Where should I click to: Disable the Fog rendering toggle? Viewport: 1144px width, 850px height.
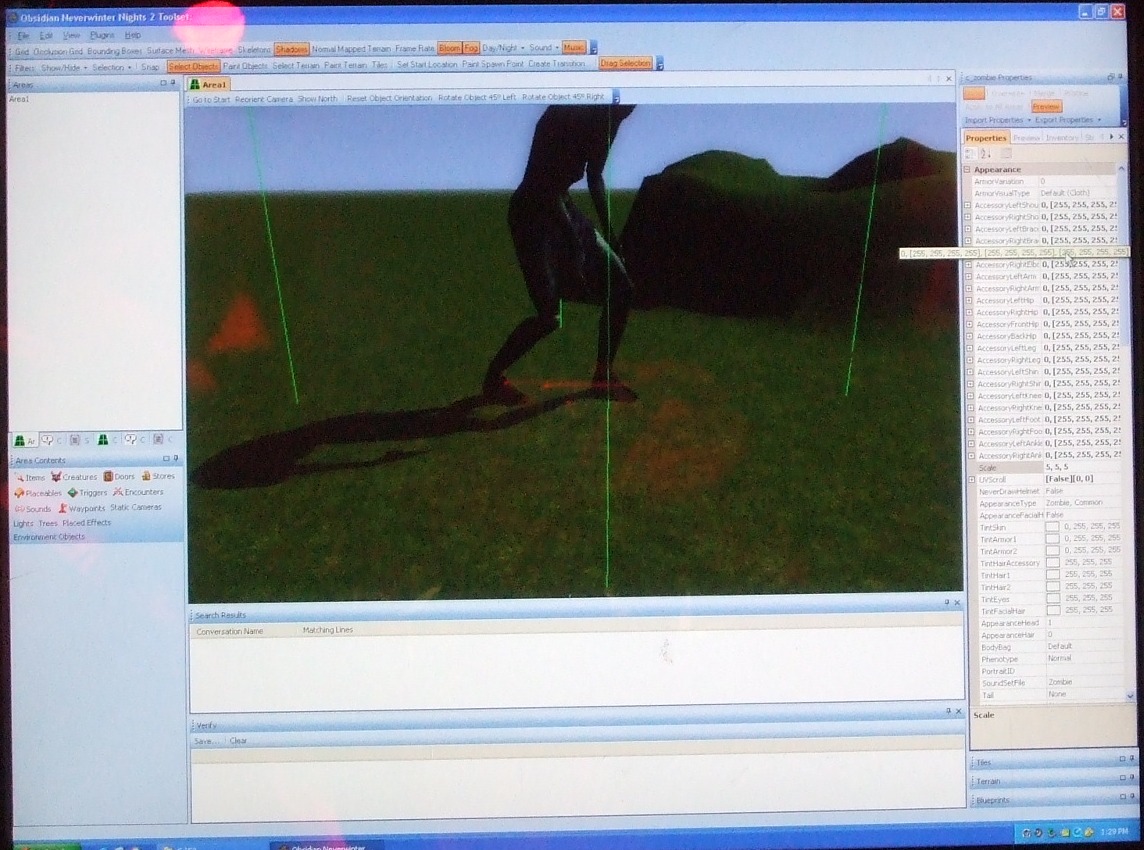471,48
